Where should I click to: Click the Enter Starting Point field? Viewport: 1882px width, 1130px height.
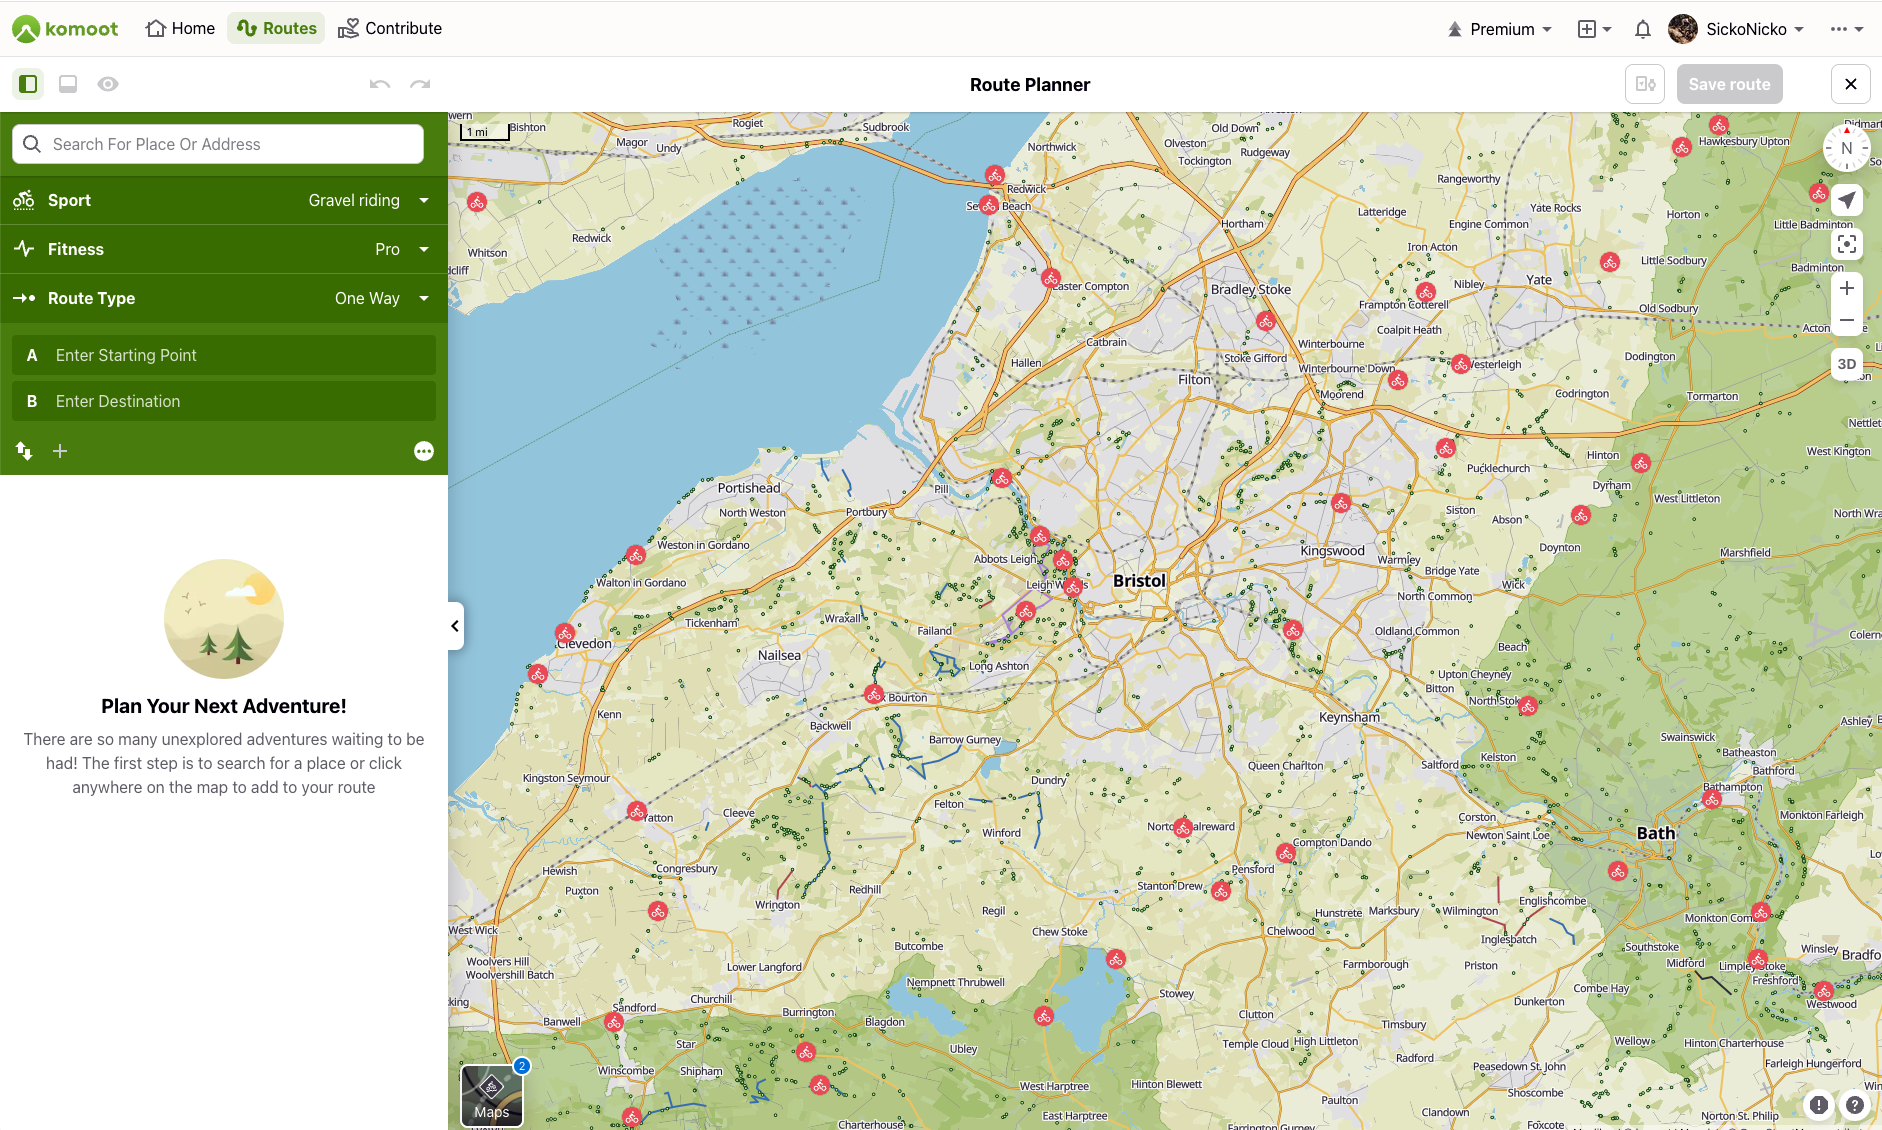click(224, 355)
